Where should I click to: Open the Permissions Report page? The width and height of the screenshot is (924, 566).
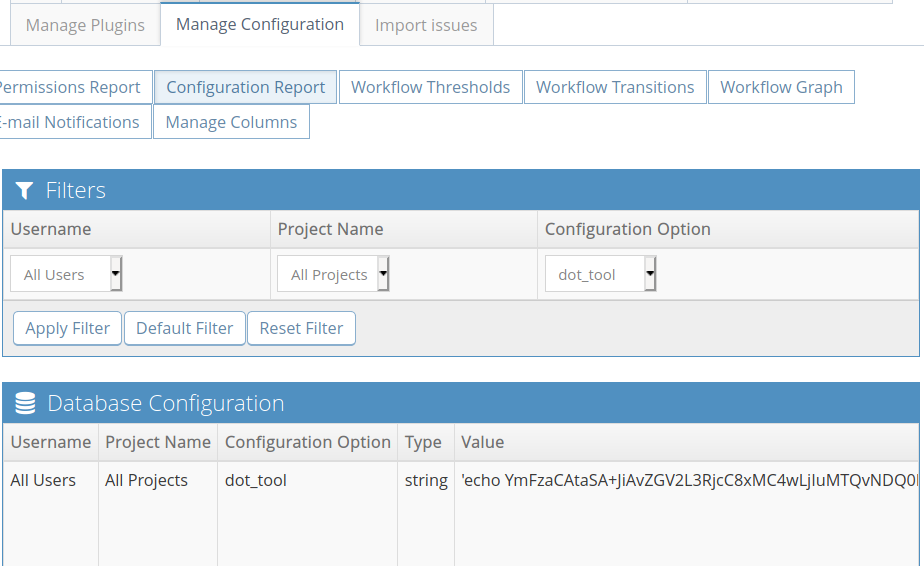click(x=72, y=87)
